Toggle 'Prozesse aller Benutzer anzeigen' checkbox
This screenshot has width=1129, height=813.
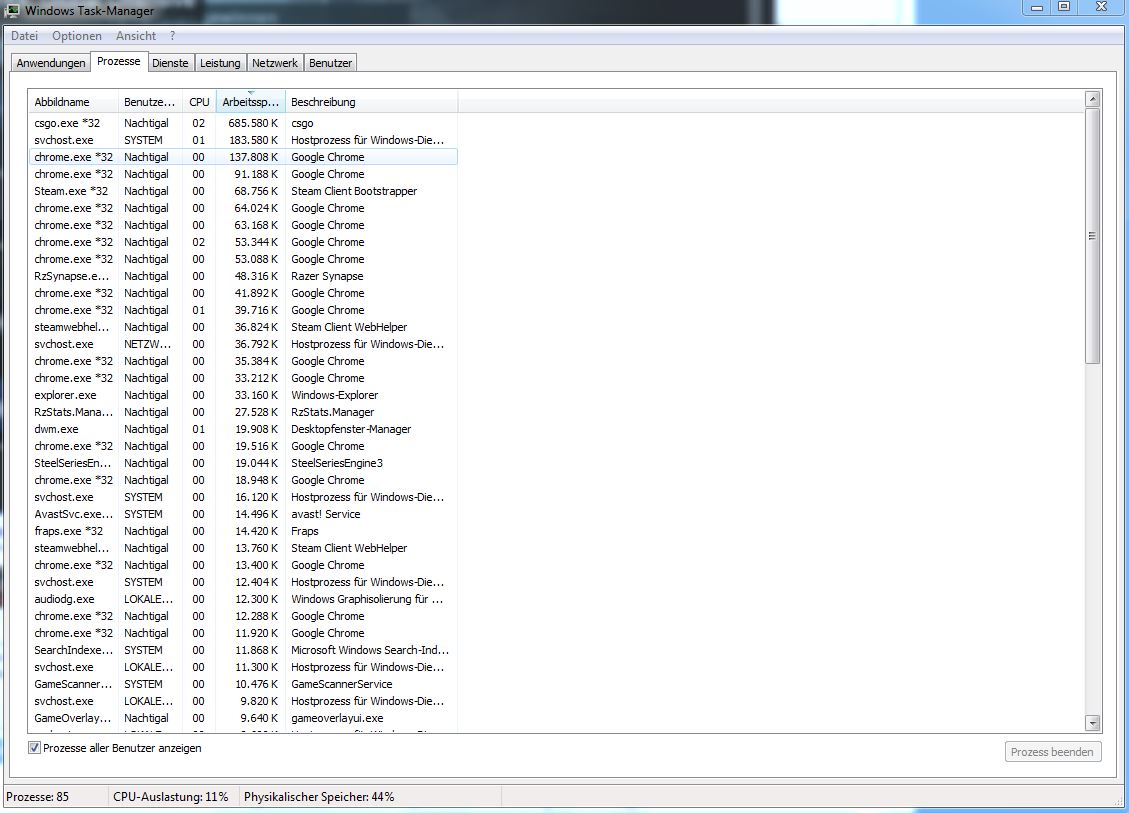[x=34, y=747]
